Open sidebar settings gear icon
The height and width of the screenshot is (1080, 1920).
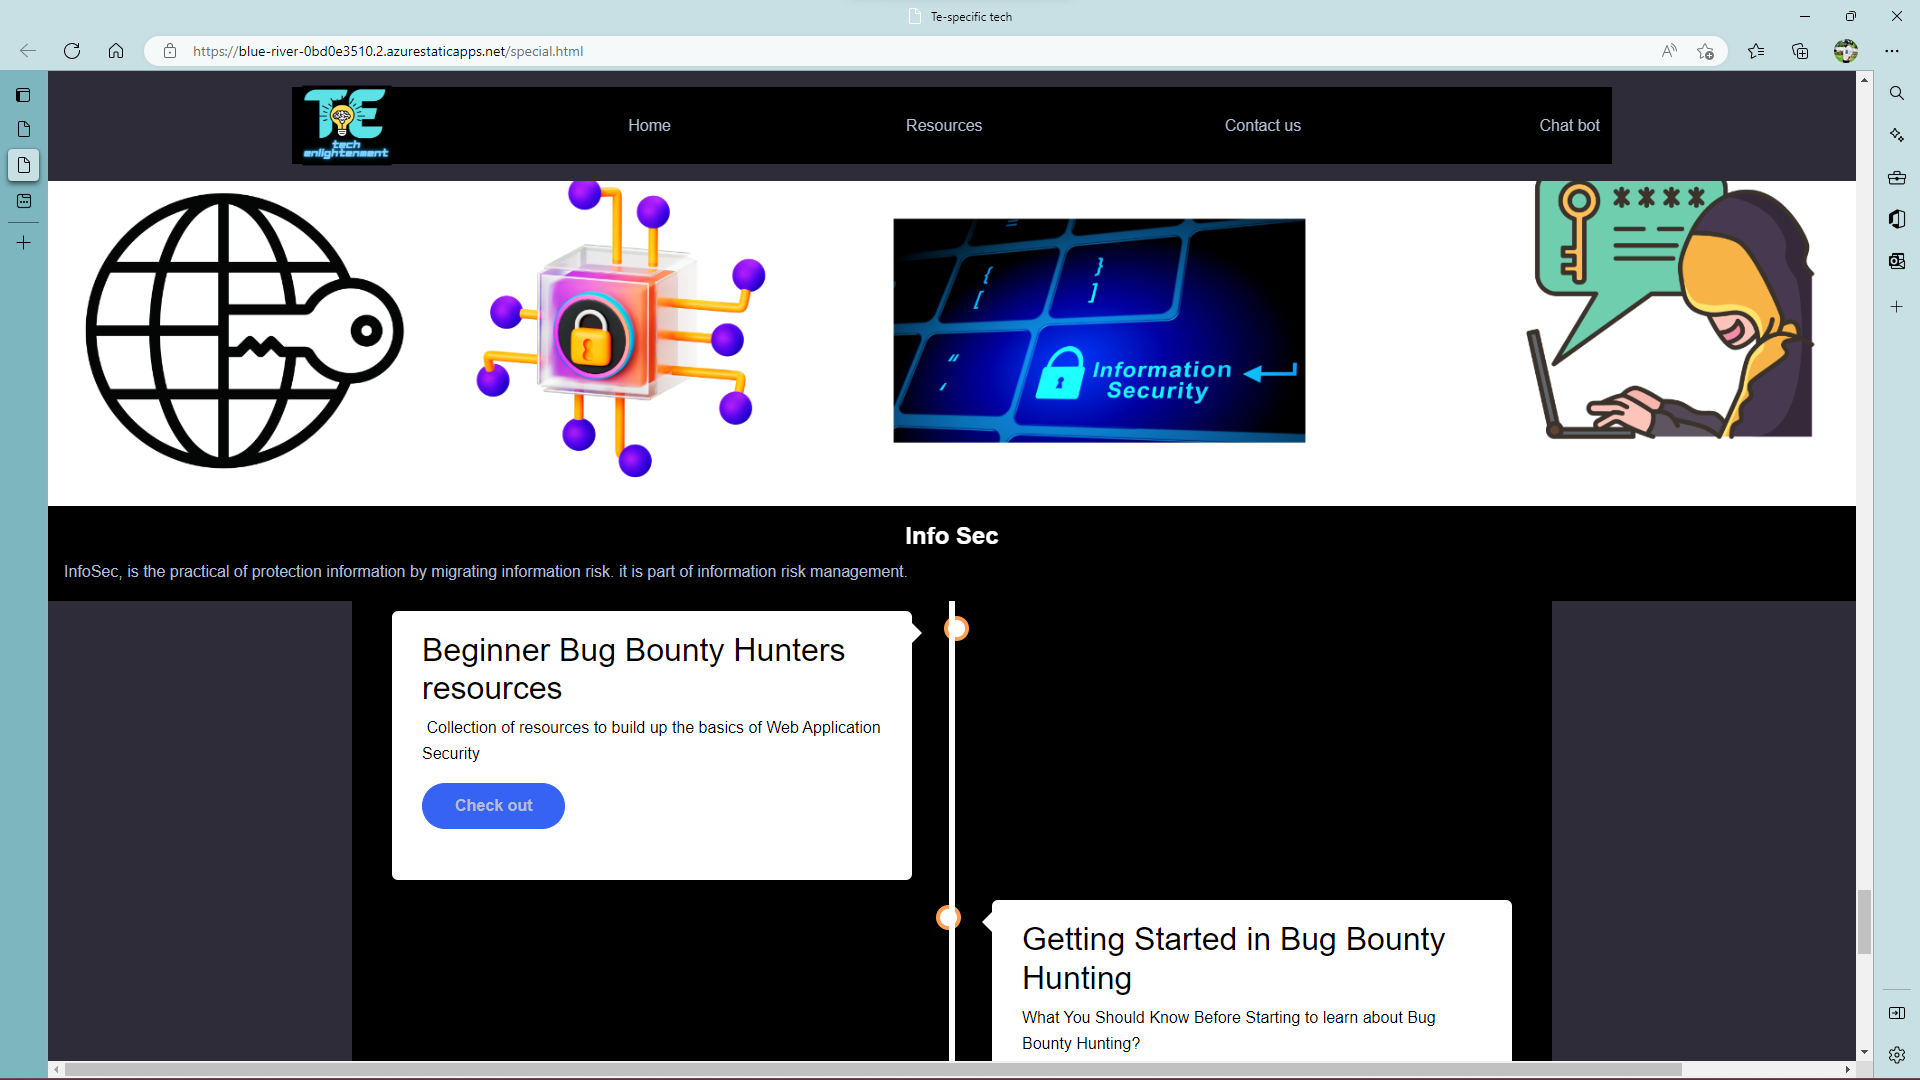point(1896,1054)
